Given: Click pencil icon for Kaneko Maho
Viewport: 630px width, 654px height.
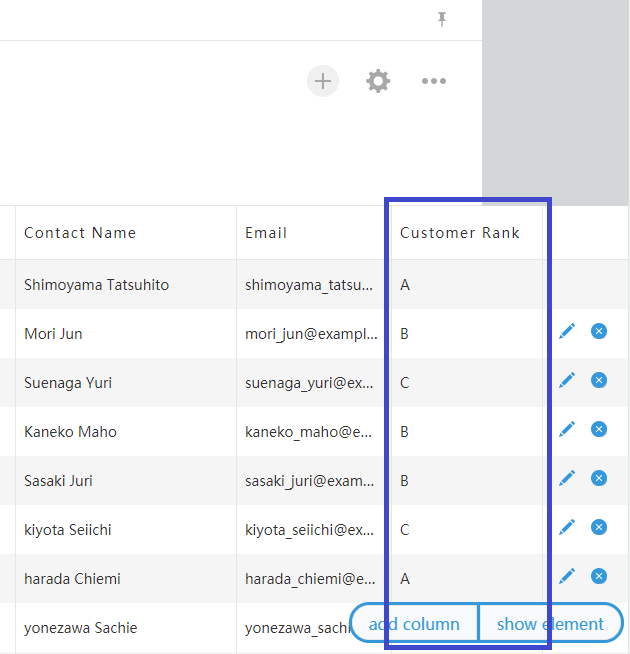Looking at the screenshot, I should pyautogui.click(x=567, y=429).
